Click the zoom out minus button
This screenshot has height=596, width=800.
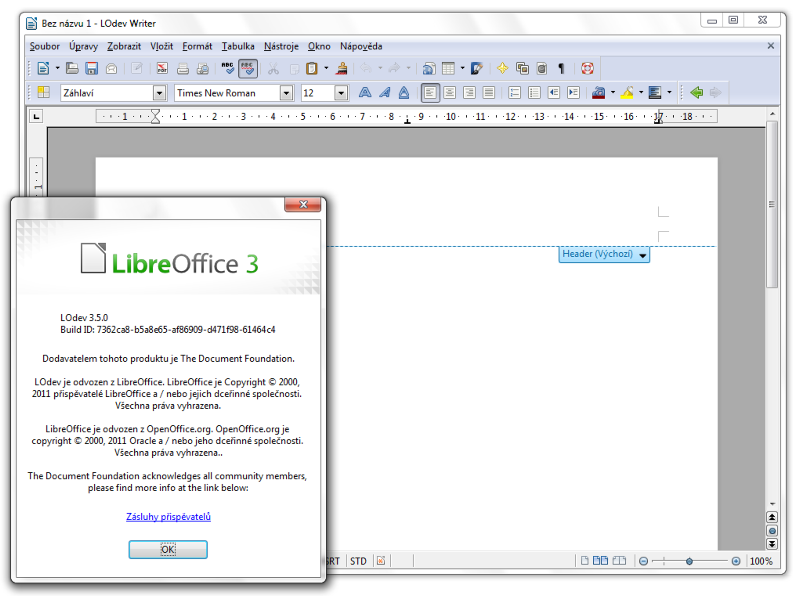pyautogui.click(x=643, y=561)
